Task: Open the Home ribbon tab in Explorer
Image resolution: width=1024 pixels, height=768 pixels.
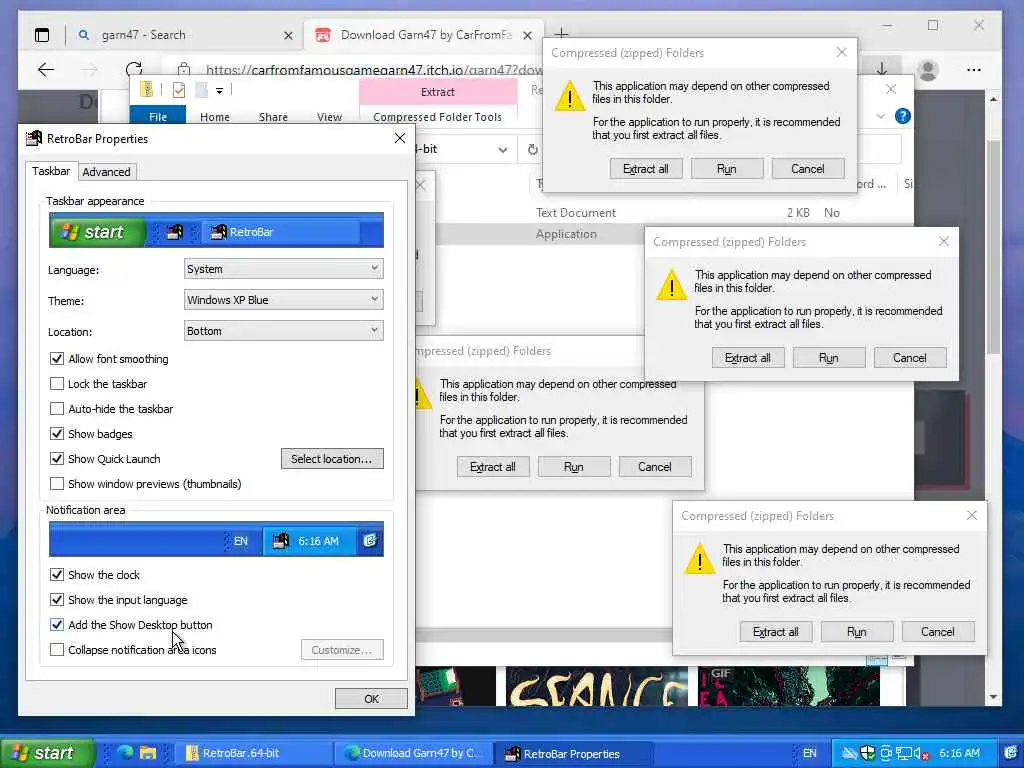Action: click(x=215, y=117)
